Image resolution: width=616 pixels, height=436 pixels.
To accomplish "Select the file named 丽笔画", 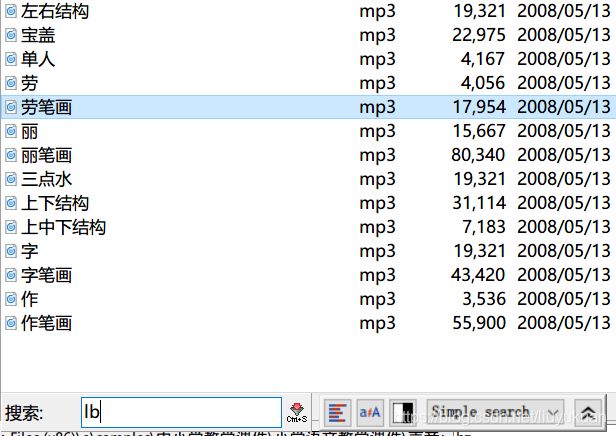I will pyautogui.click(x=46, y=155).
